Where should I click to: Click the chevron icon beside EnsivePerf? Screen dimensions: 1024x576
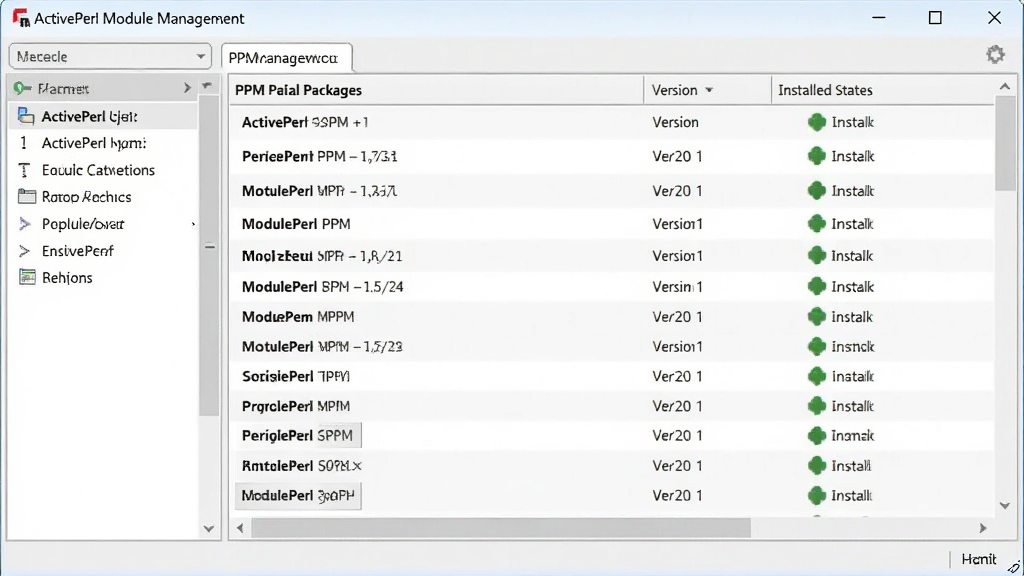click(25, 251)
